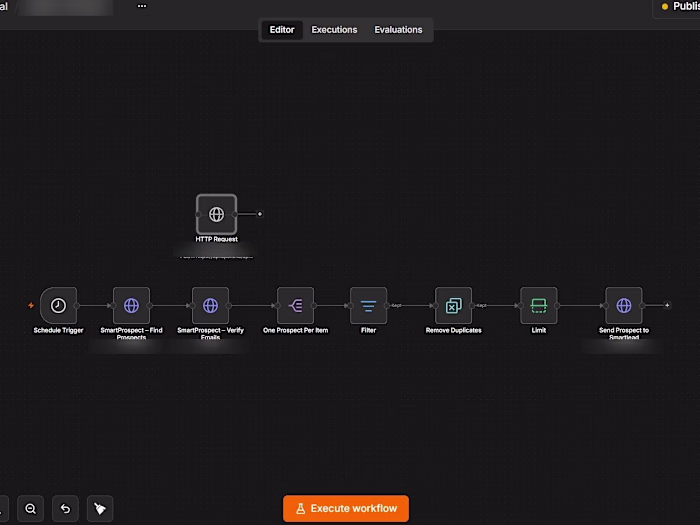The image size is (700, 525).
Task: Click the zoom out magnifier button
Action: [30, 508]
